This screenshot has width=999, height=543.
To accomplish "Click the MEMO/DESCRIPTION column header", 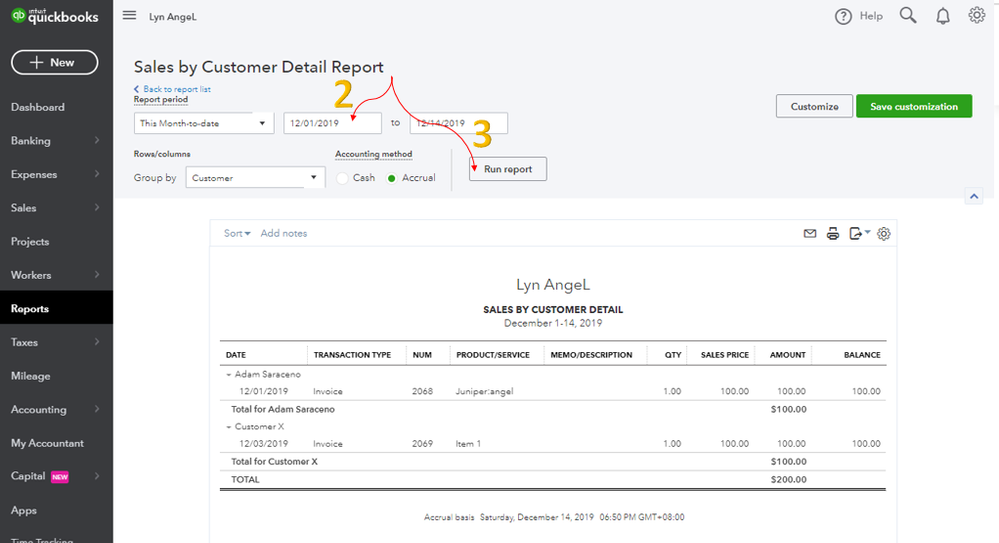I will pos(591,355).
